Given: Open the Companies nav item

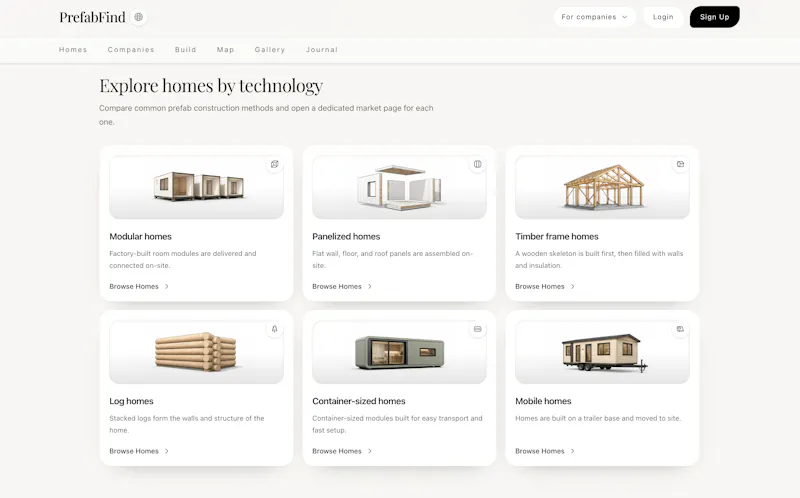Looking at the screenshot, I should (x=131, y=49).
